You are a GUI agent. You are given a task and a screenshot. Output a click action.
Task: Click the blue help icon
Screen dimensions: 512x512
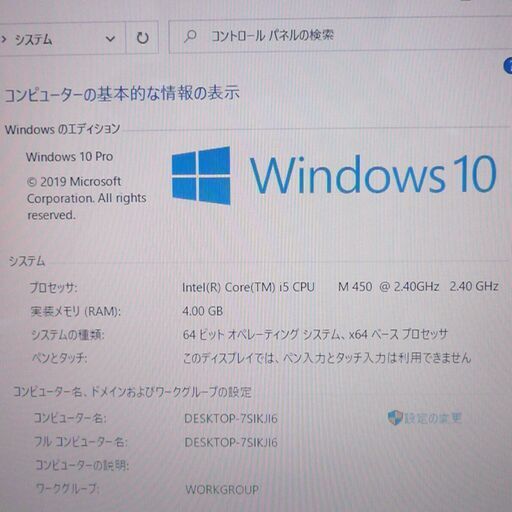coord(508,66)
